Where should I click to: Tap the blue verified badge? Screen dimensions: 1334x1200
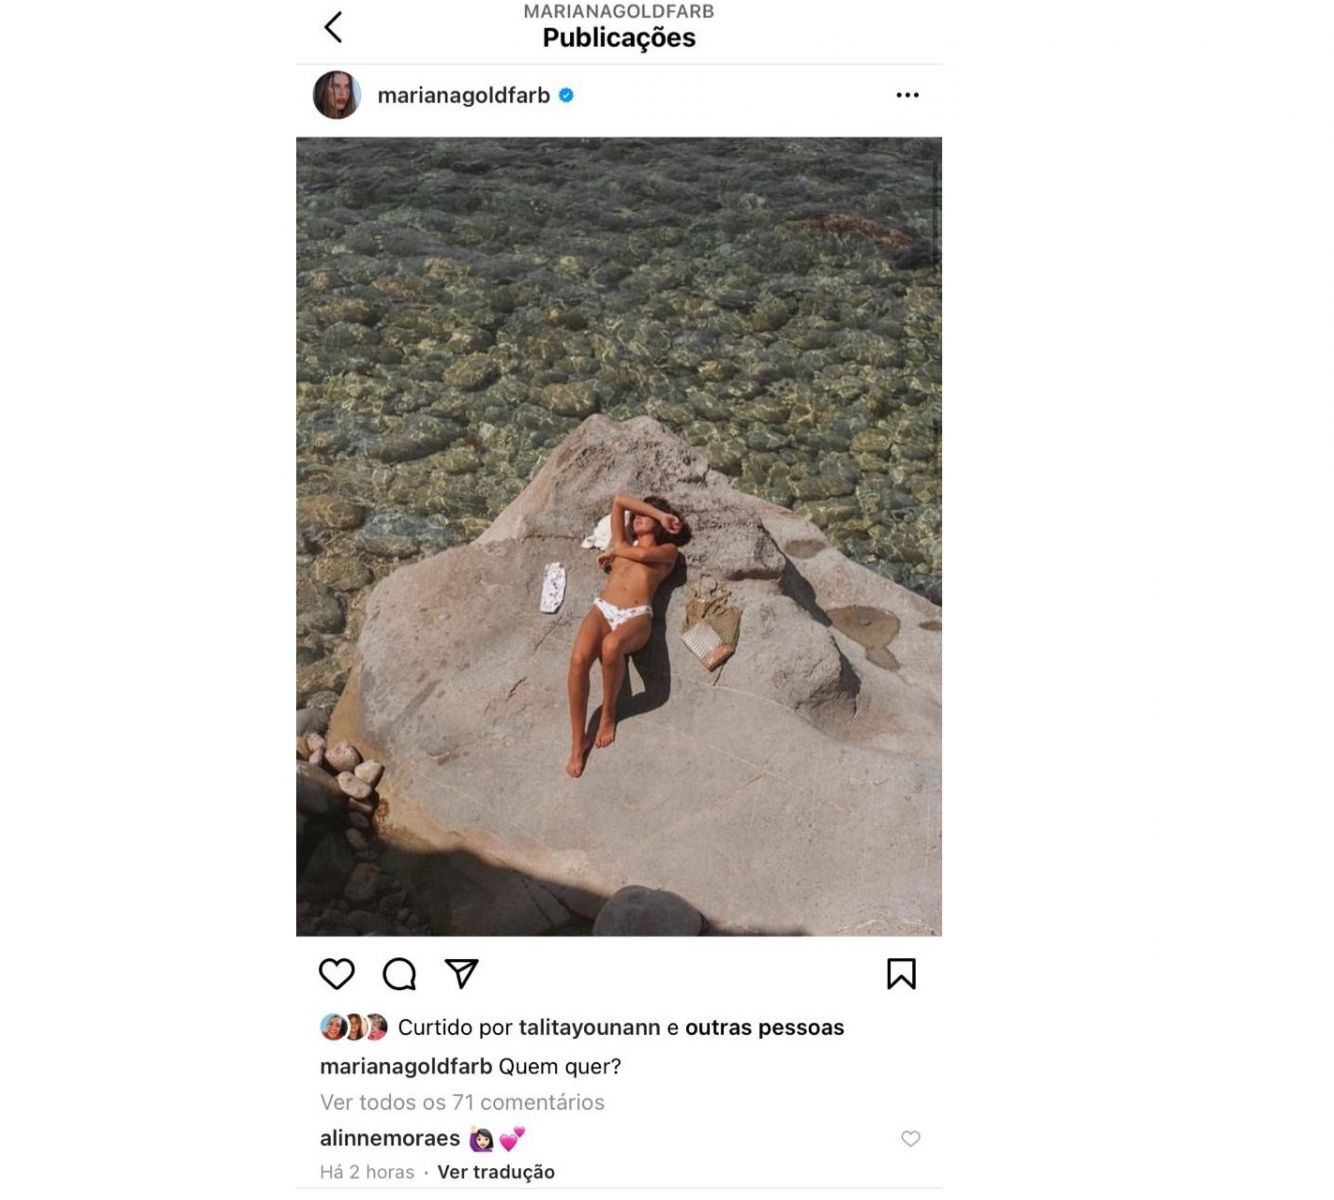[566, 95]
